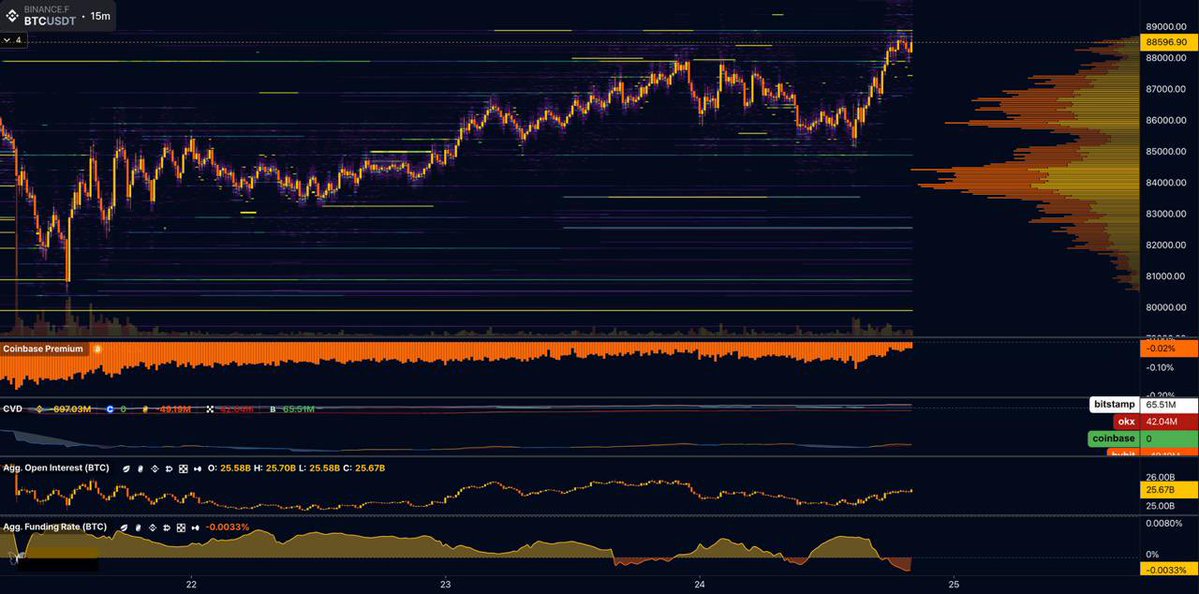Click the Binance logo icon beside BTCUSDT
1199x594 pixels.
[x=13, y=15]
